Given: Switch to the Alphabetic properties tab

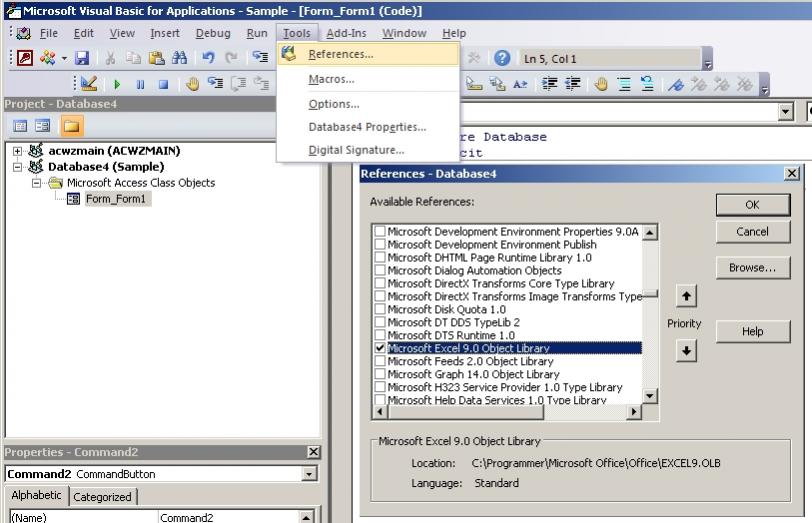Looking at the screenshot, I should tap(36, 495).
